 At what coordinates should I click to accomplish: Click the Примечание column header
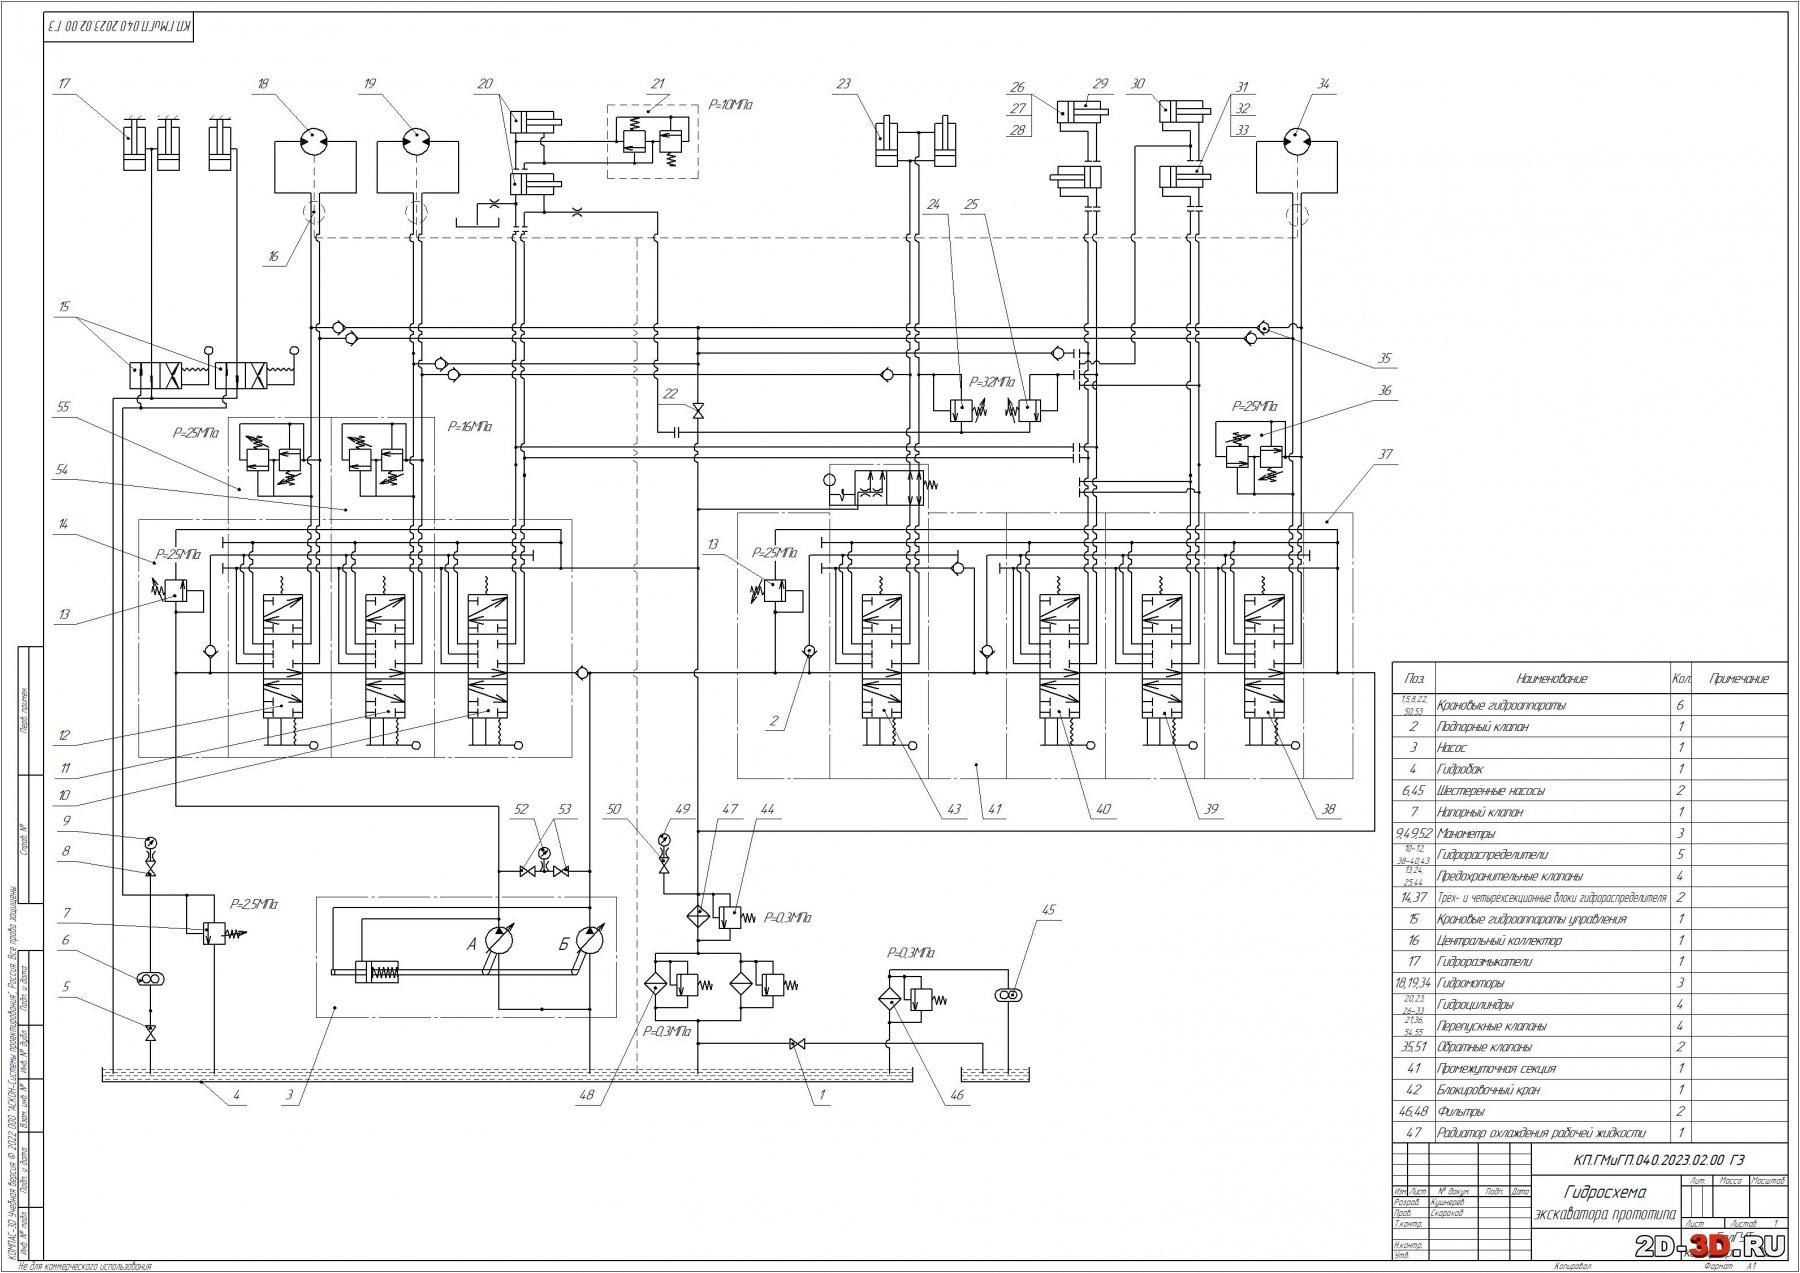tap(1738, 679)
